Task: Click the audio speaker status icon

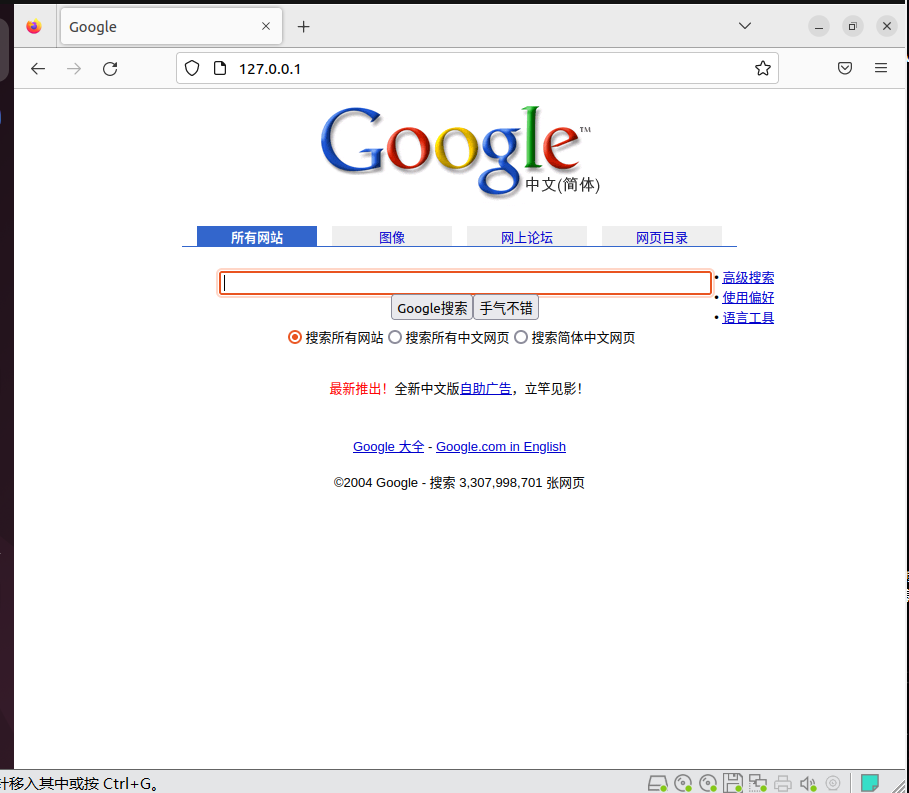Action: 808,783
